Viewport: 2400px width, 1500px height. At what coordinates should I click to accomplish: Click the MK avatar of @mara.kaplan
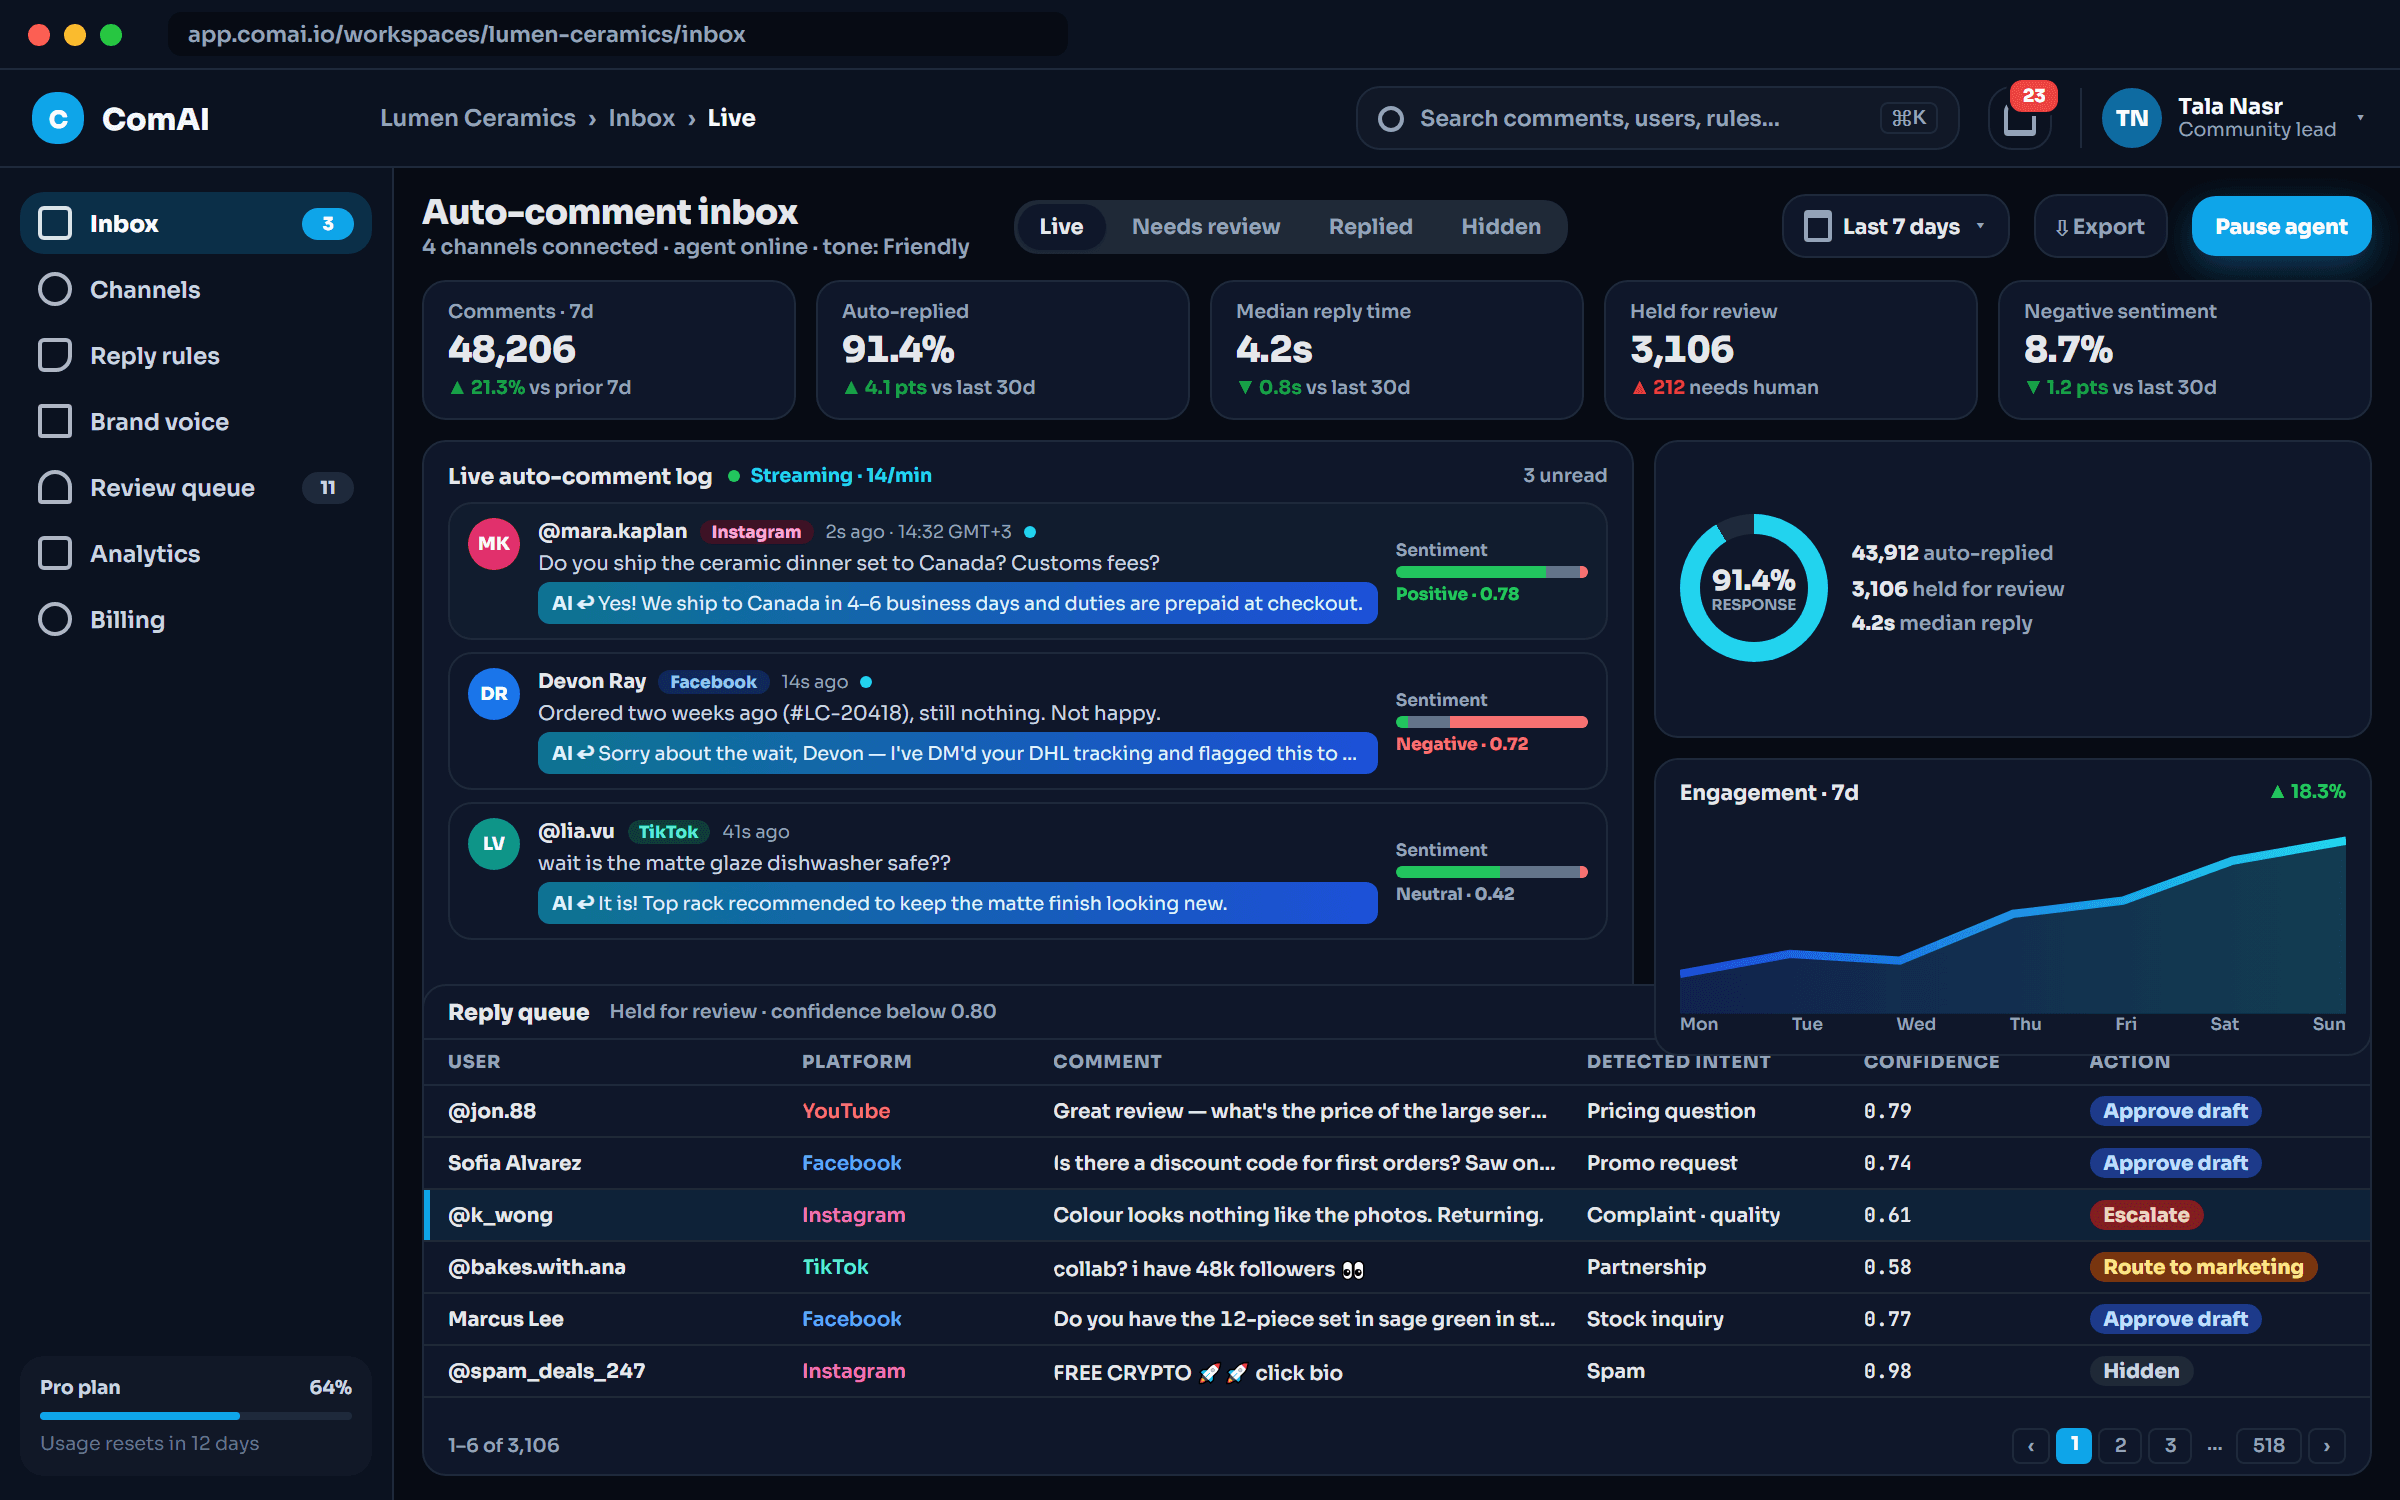click(x=494, y=543)
